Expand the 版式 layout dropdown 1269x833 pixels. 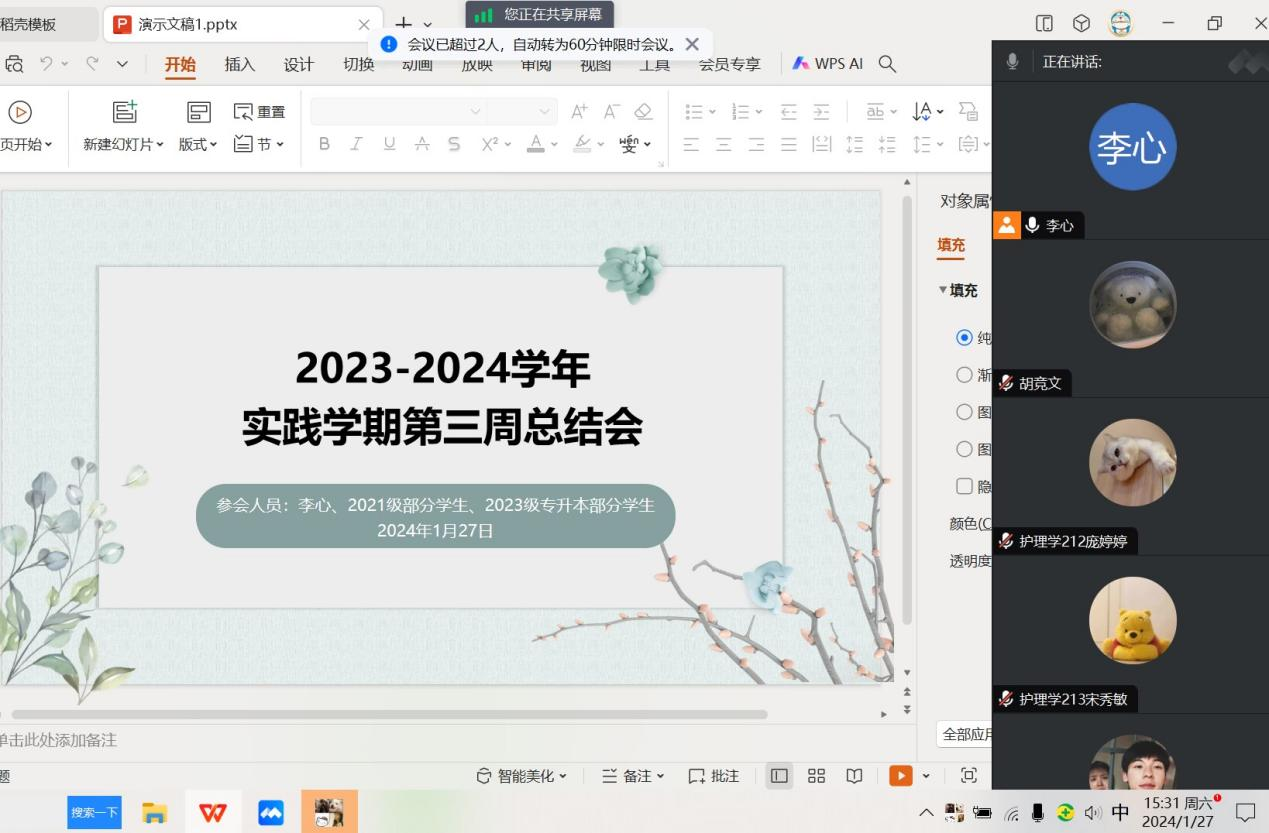(198, 144)
